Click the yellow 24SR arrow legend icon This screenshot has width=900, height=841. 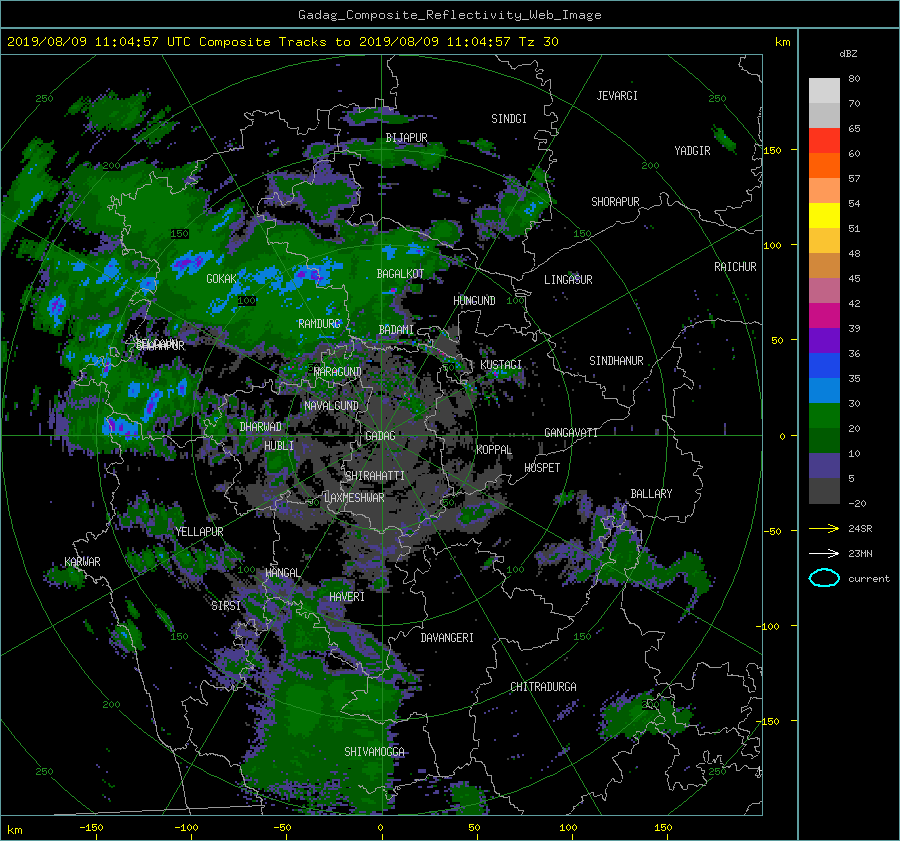(824, 529)
